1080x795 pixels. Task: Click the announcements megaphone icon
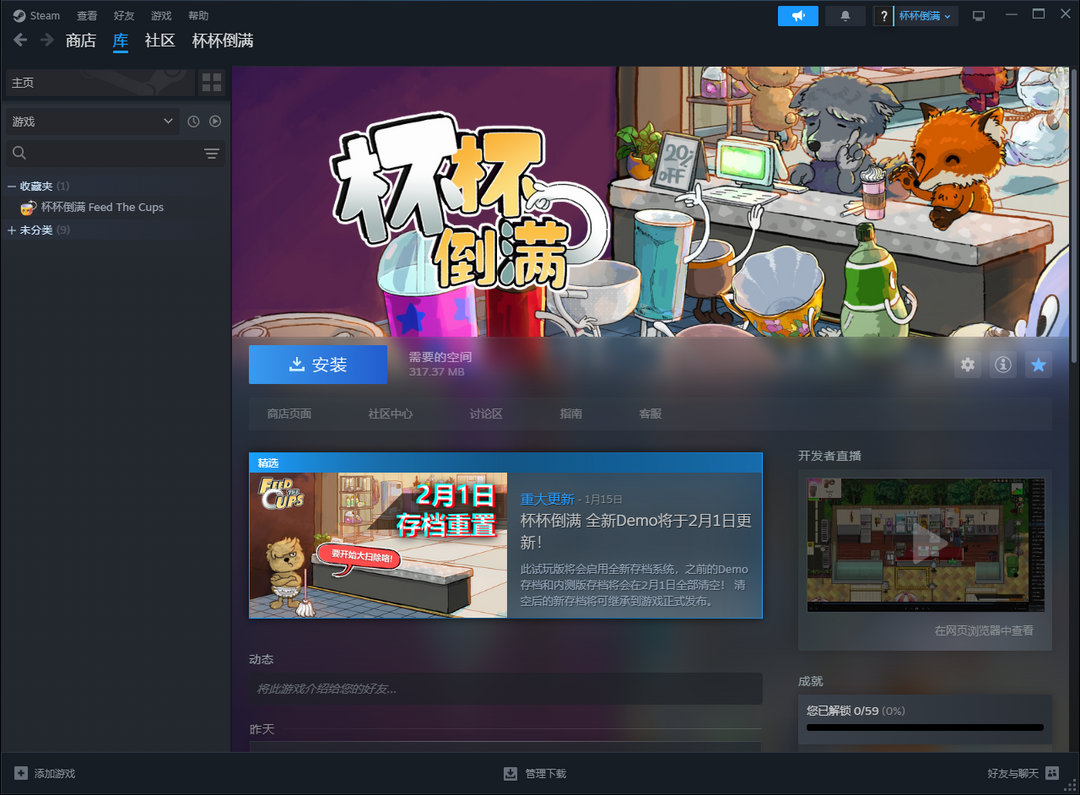tap(798, 16)
